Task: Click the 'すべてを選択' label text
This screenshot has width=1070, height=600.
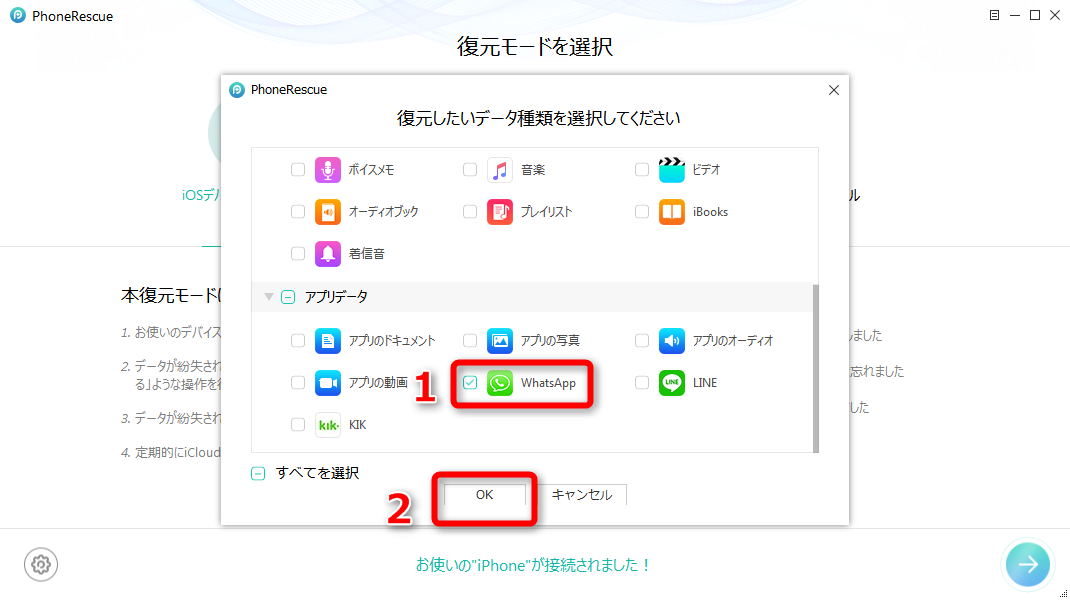Action: pyautogui.click(x=317, y=473)
